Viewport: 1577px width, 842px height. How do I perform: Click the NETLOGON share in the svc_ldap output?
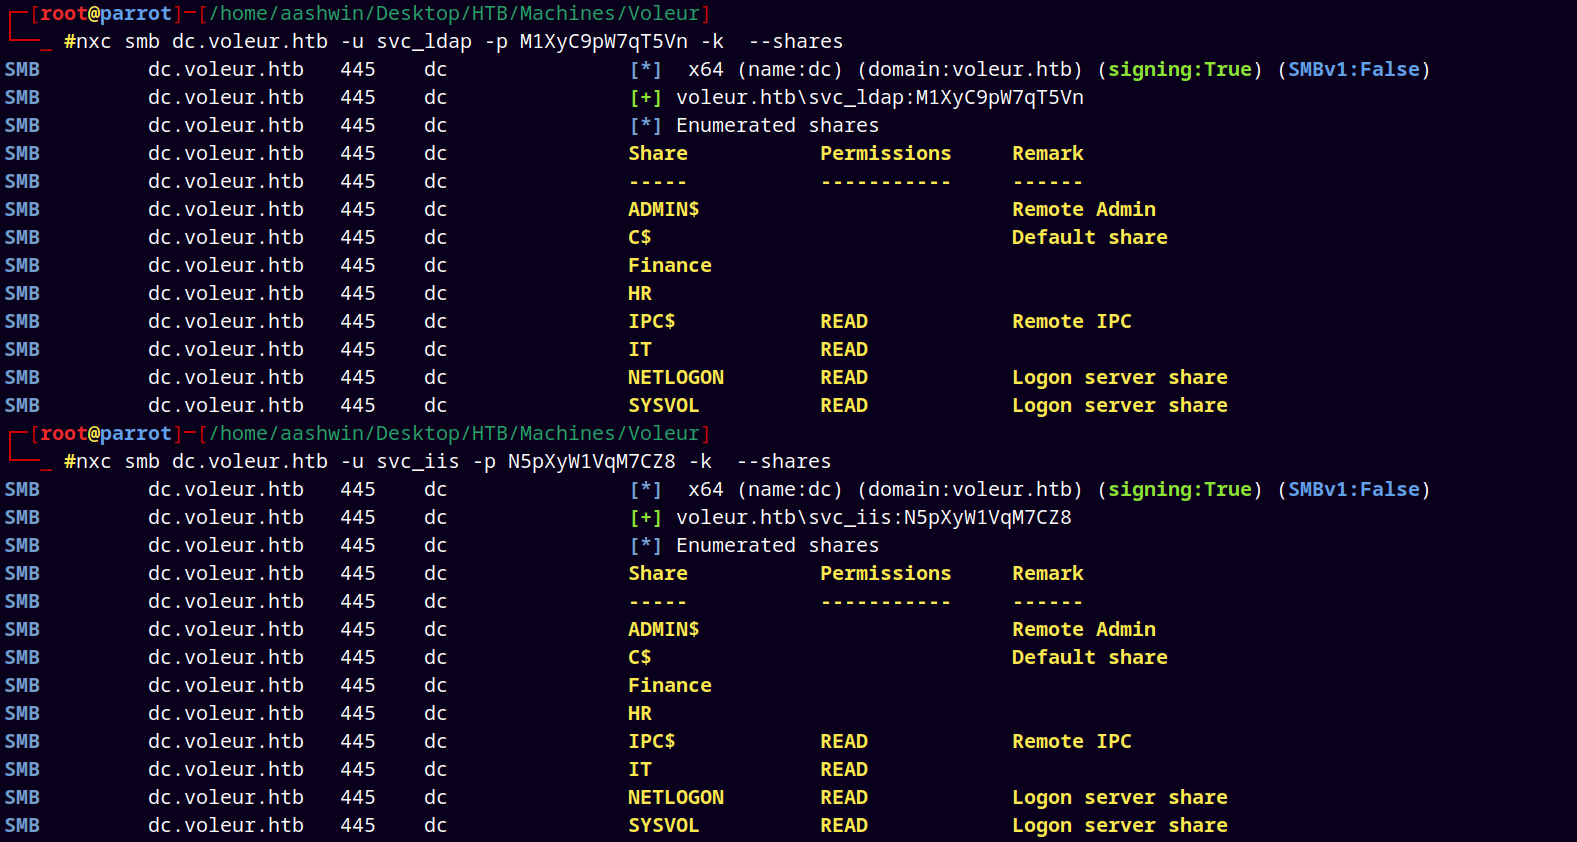(x=676, y=378)
